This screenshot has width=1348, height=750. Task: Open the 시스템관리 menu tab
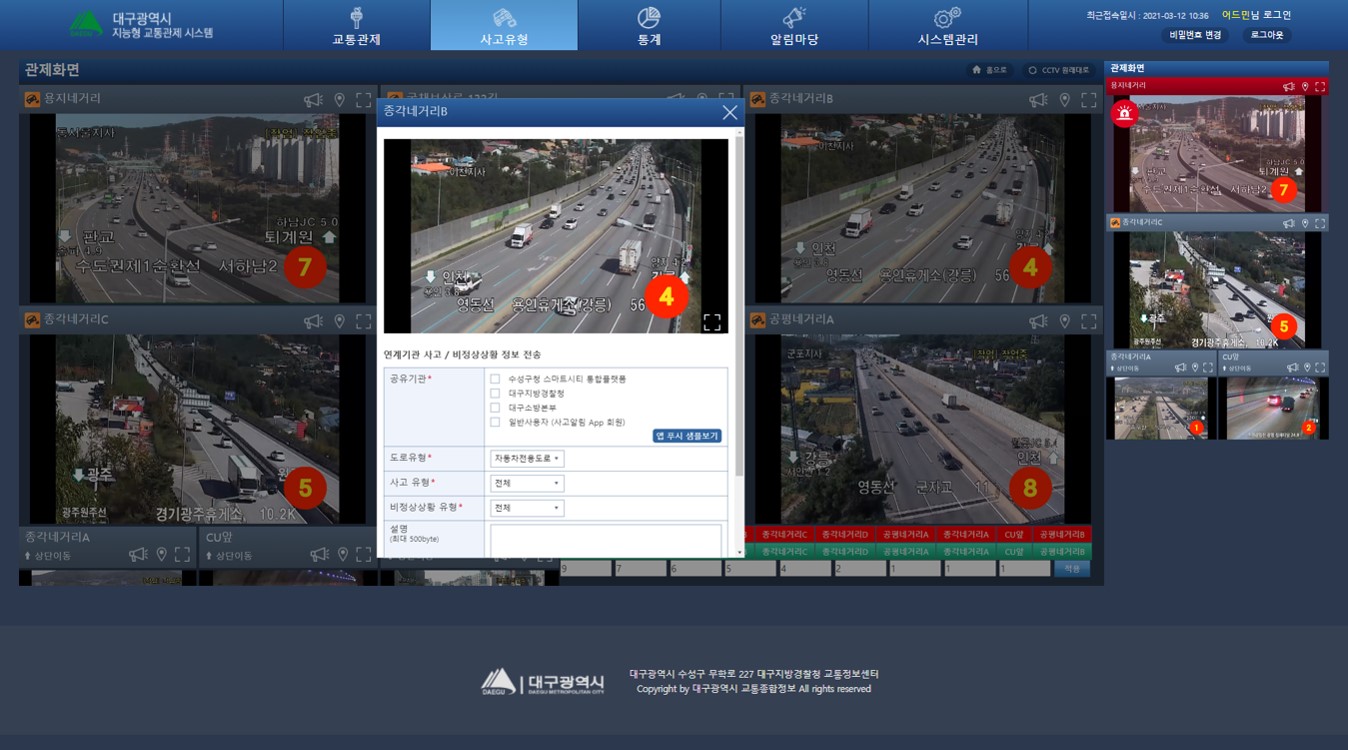tap(947, 25)
